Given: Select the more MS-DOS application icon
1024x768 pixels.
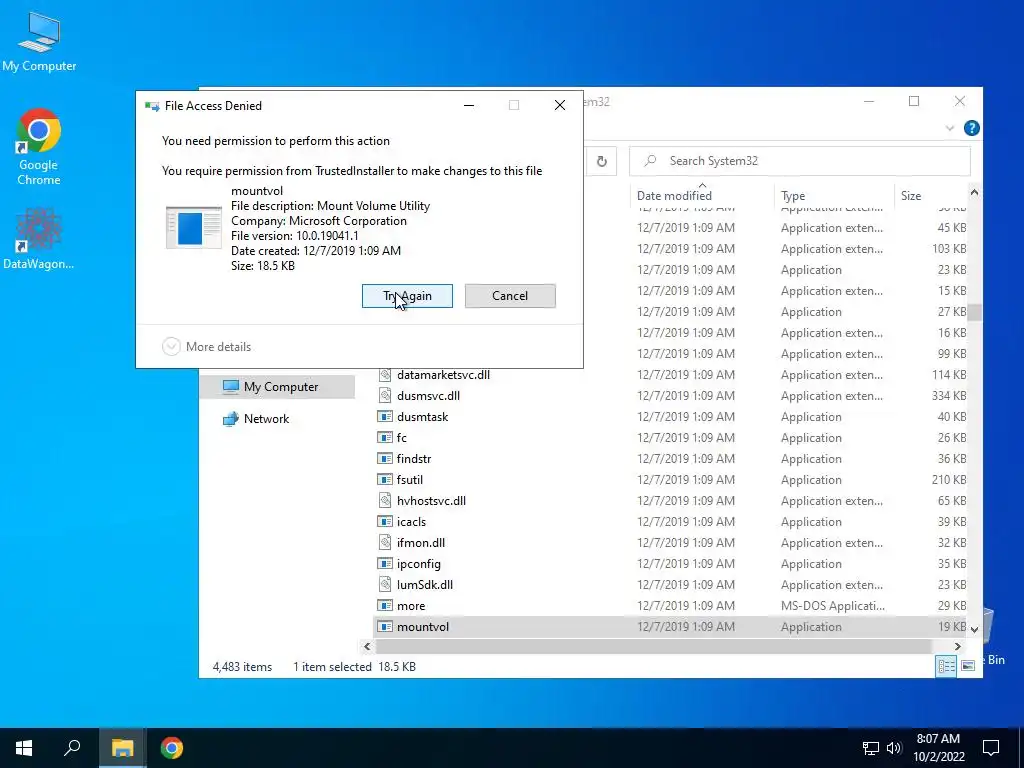Looking at the screenshot, I should pyautogui.click(x=385, y=605).
